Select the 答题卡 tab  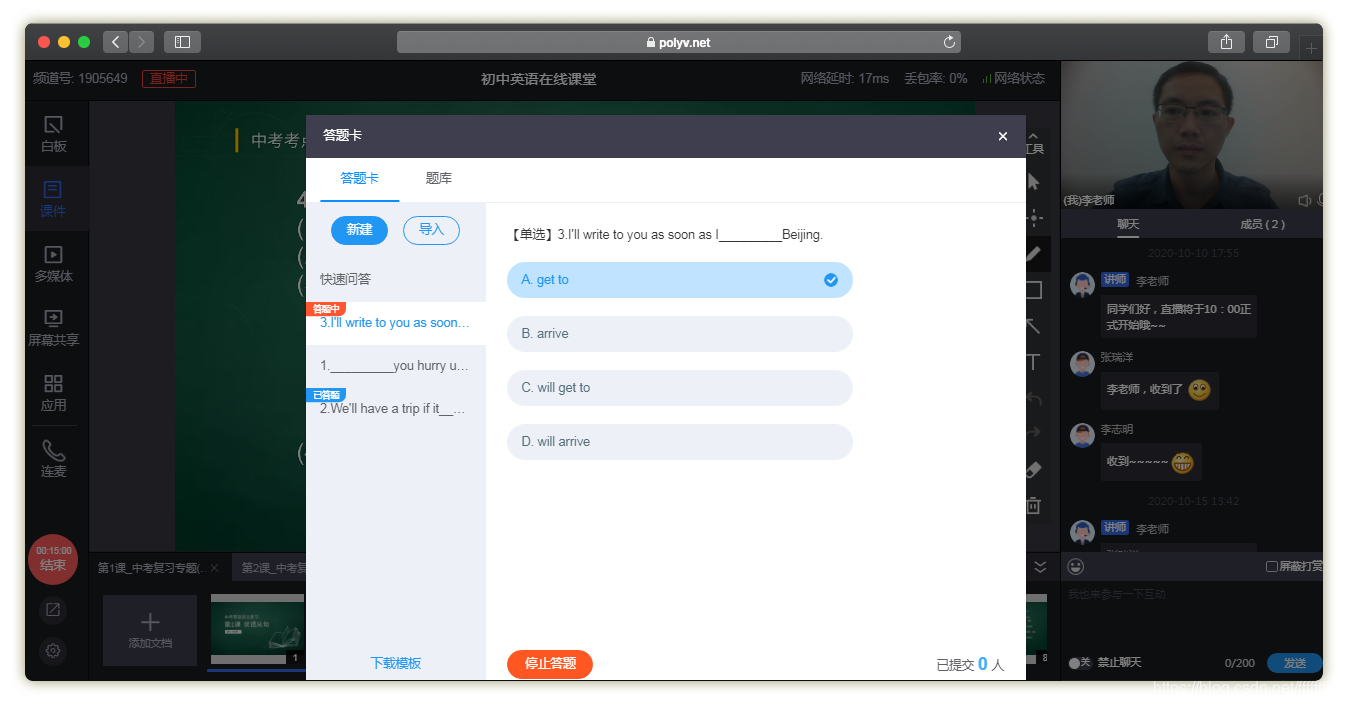[x=360, y=178]
